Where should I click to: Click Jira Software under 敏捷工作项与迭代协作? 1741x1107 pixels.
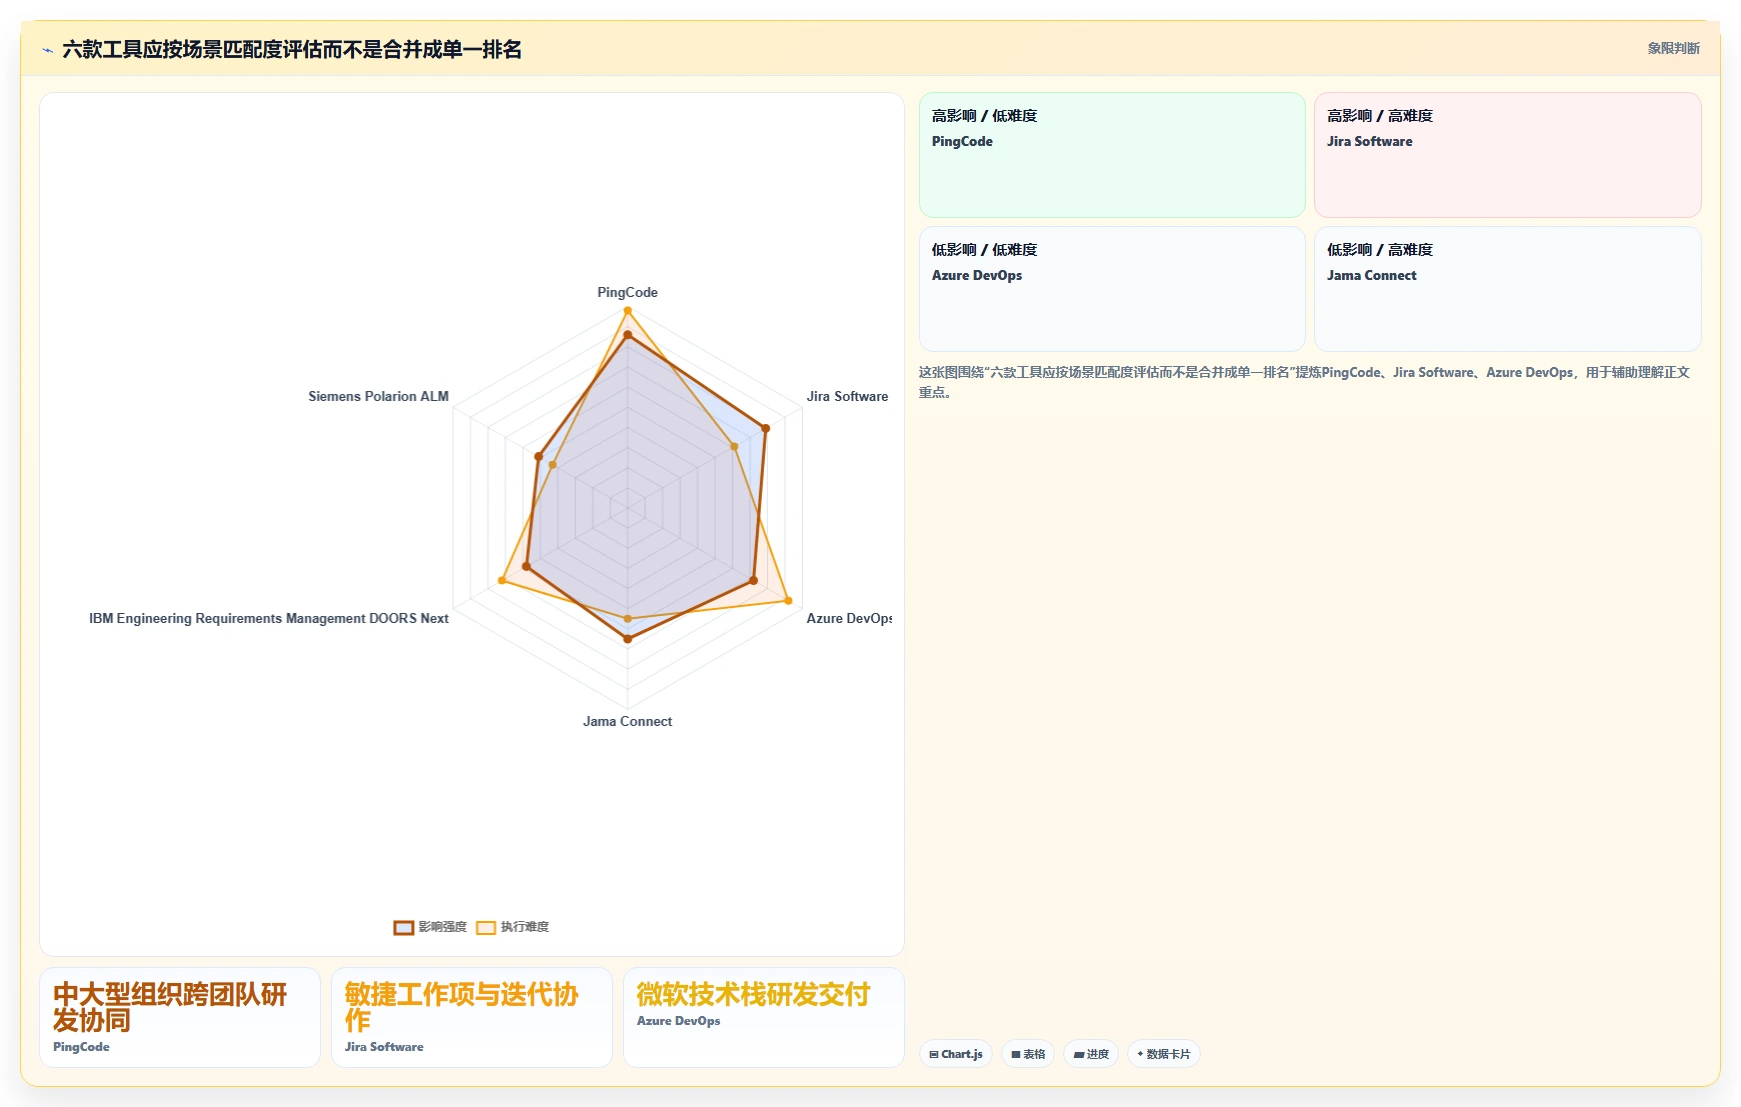tap(384, 1047)
